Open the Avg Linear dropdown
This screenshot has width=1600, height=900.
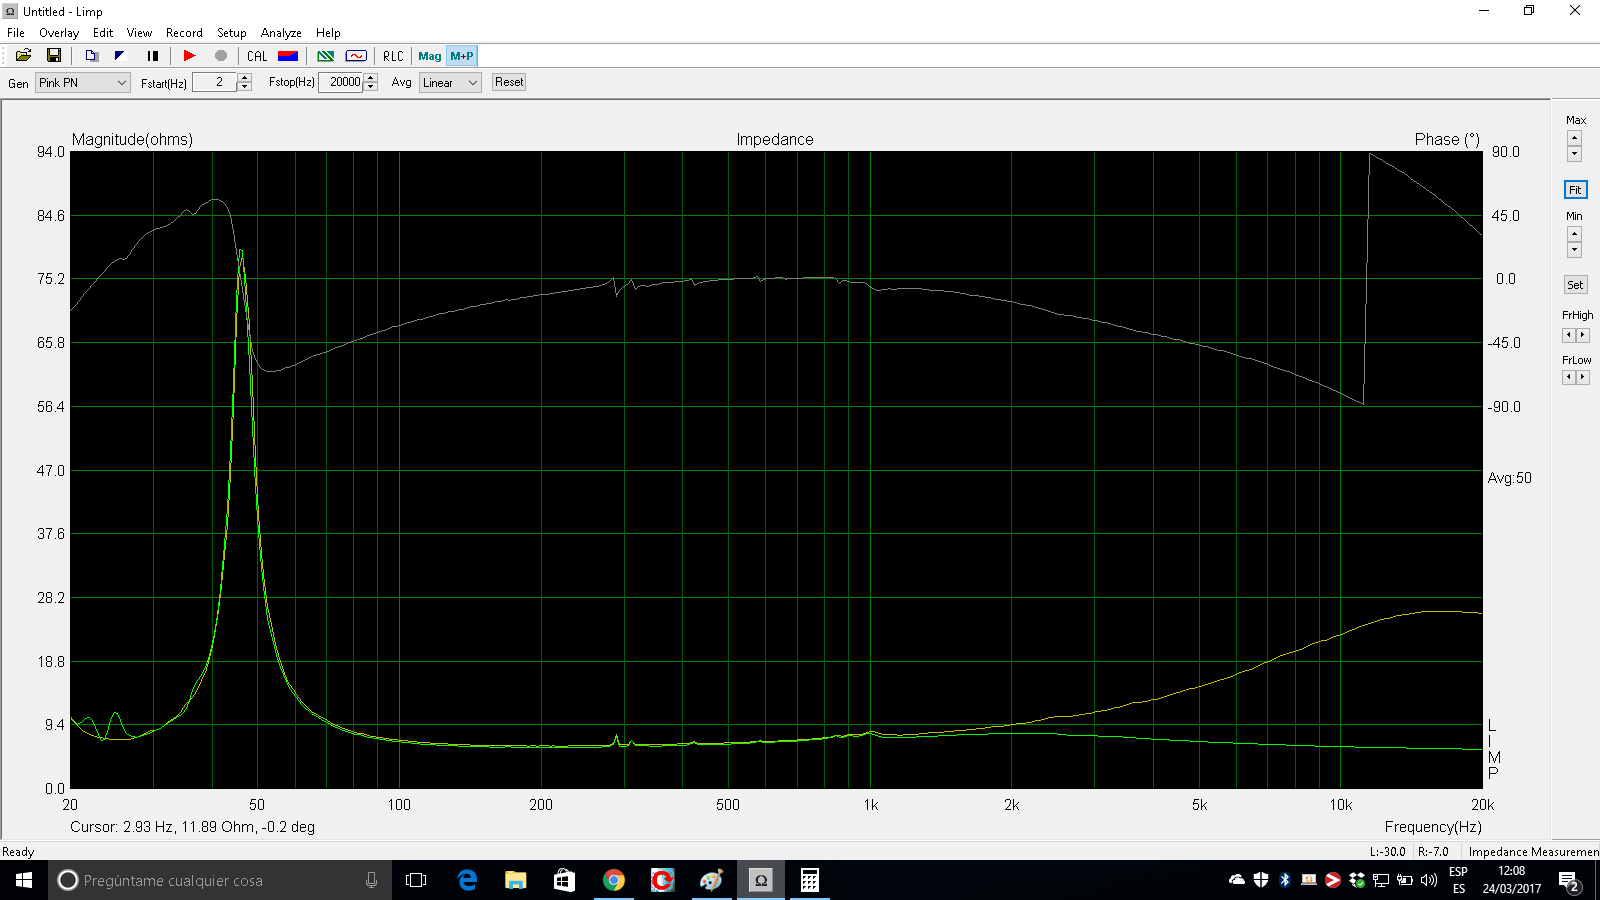pos(450,83)
